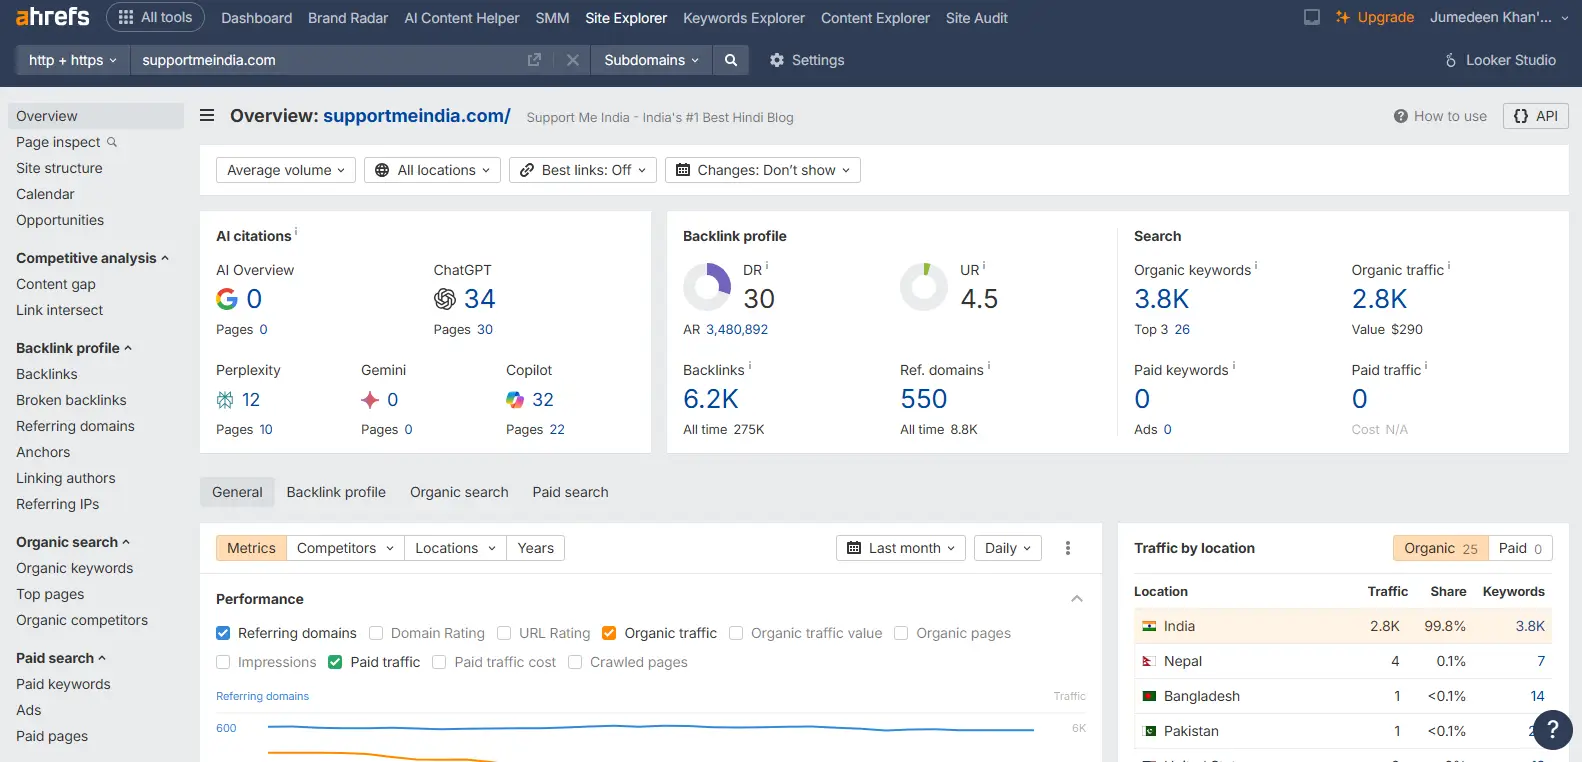
Task: Open Jumedeen Khan account menu
Action: click(x=1499, y=17)
